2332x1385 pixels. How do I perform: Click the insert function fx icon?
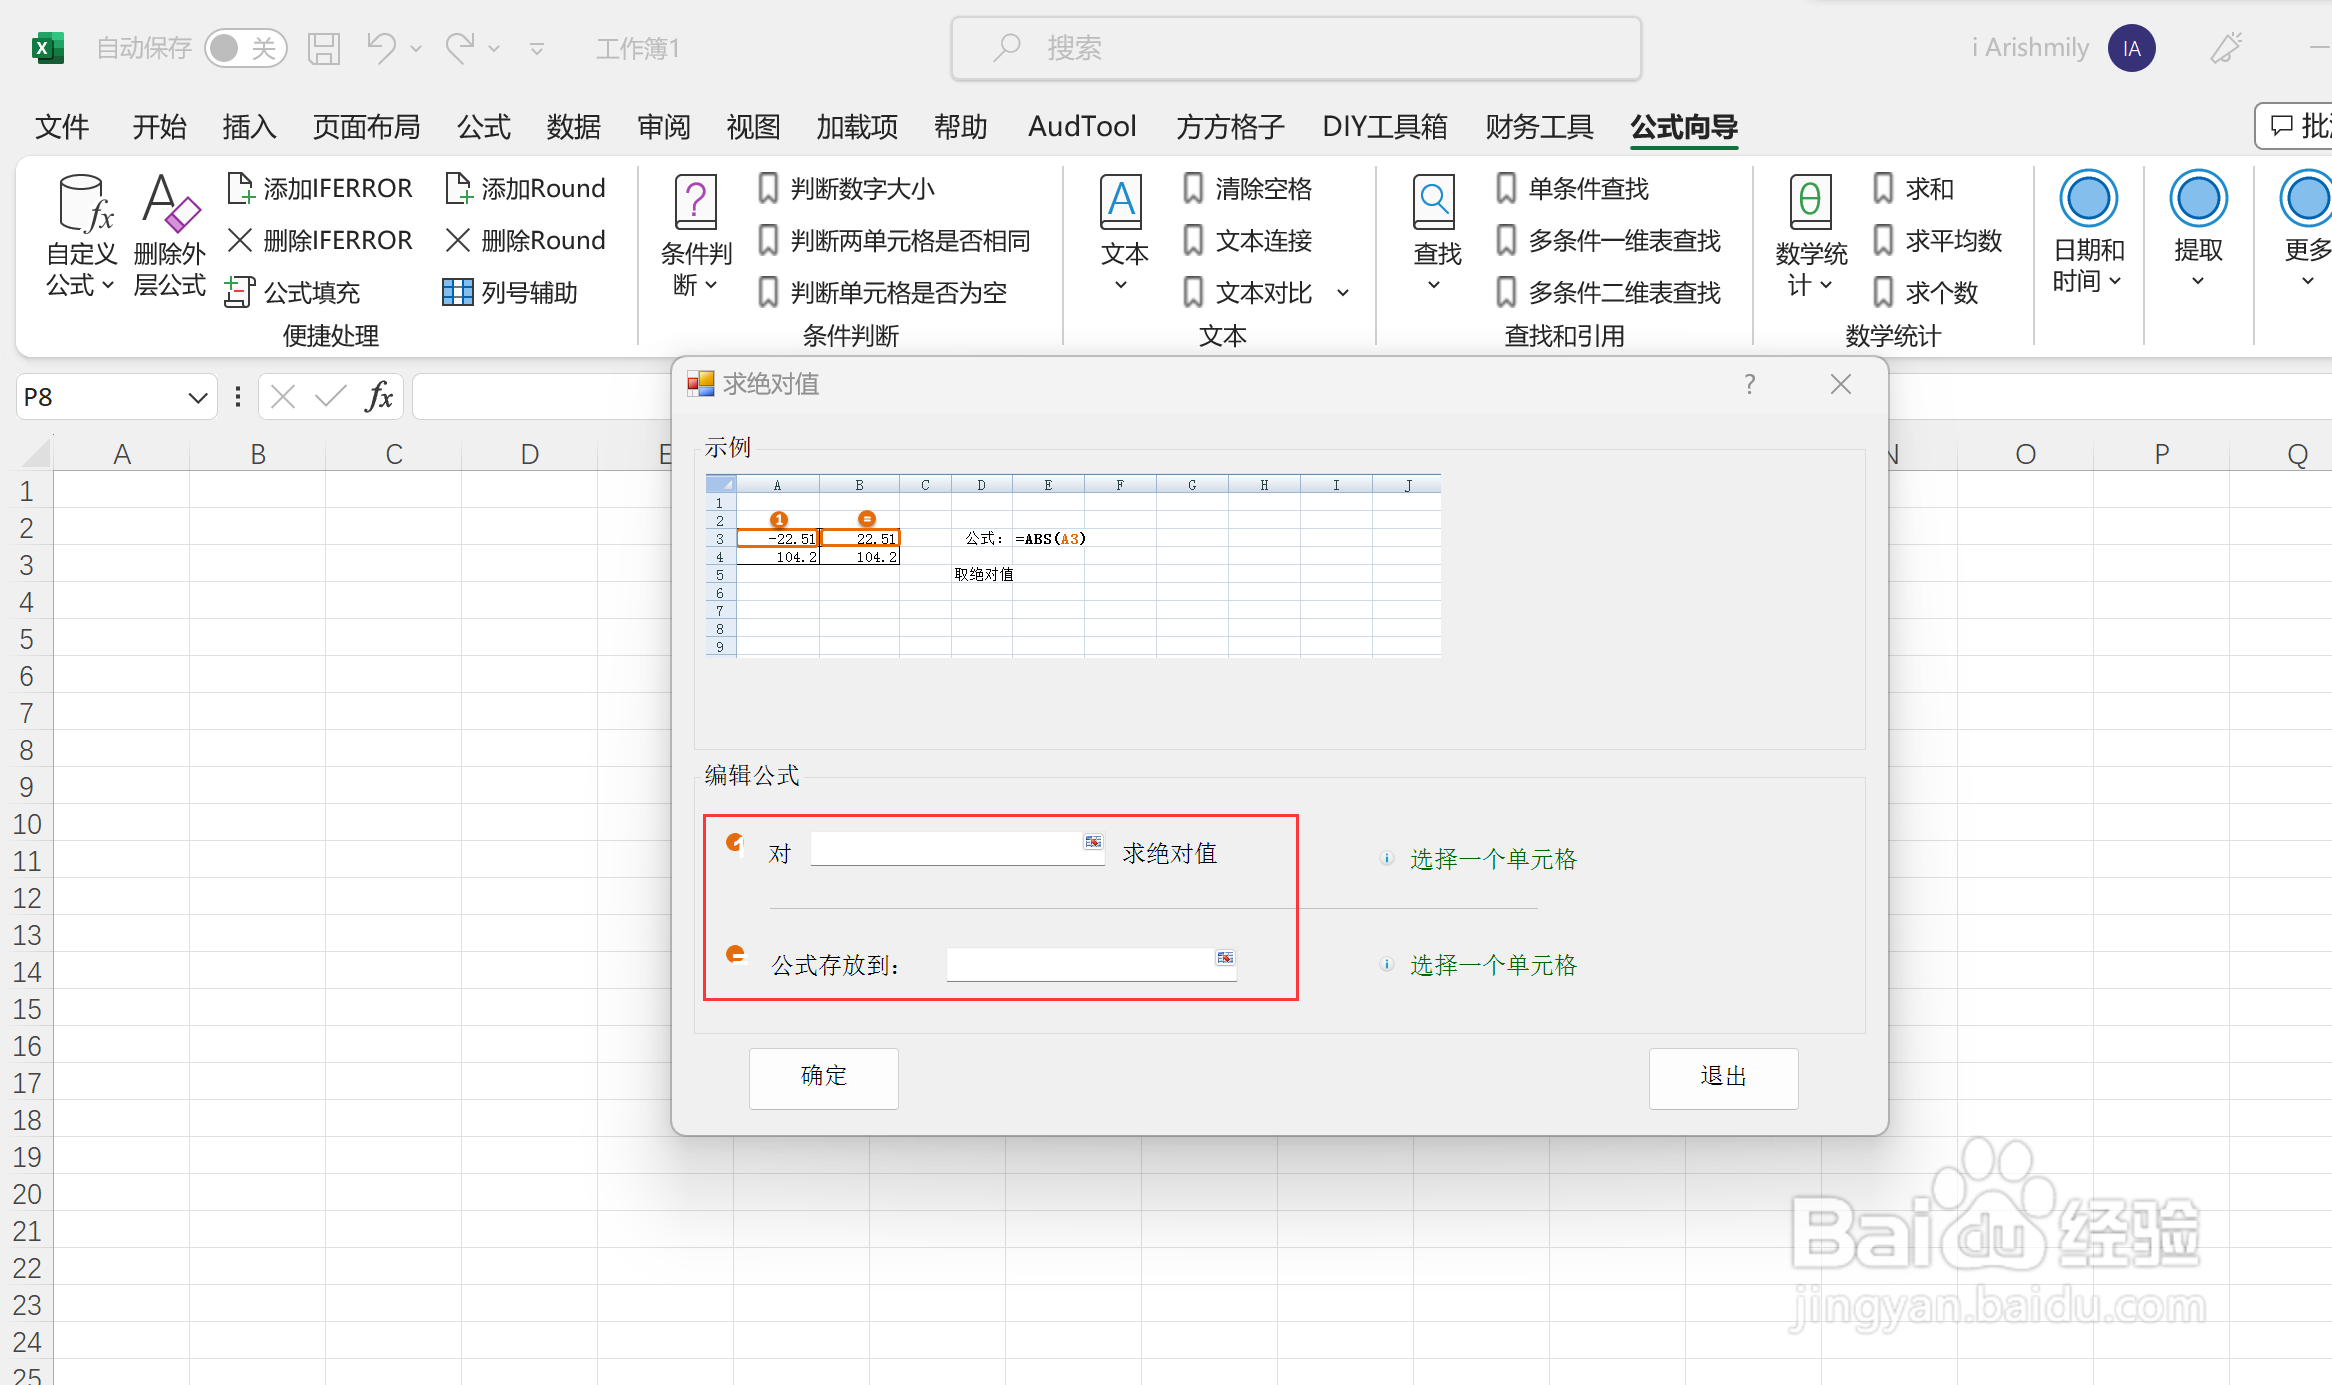pos(379,397)
